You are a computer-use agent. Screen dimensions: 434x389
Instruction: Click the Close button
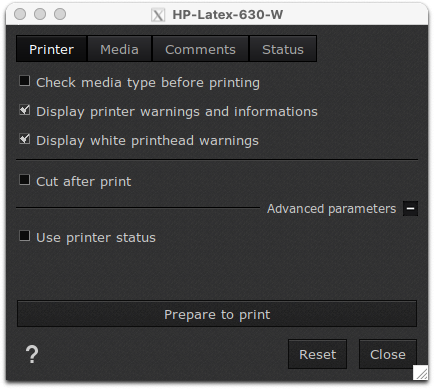click(388, 354)
